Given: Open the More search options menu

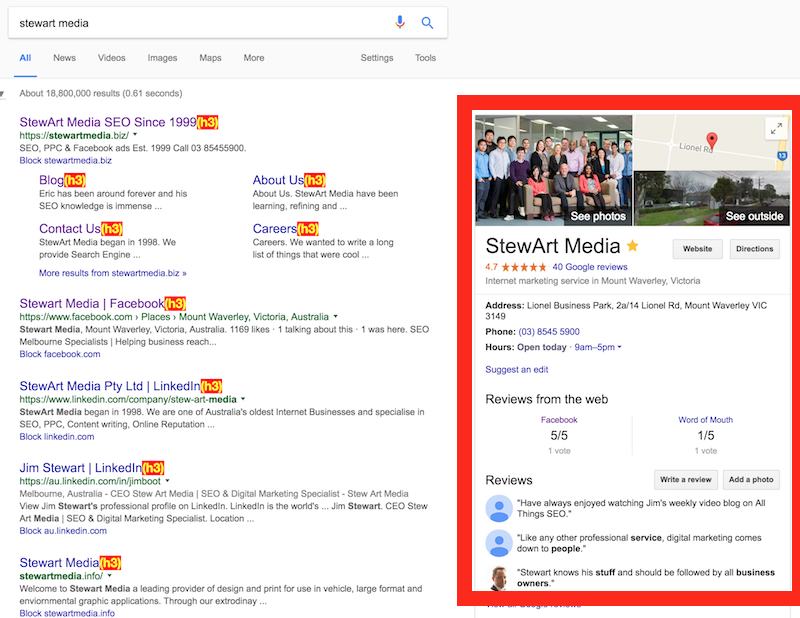Looking at the screenshot, I should [x=254, y=58].
